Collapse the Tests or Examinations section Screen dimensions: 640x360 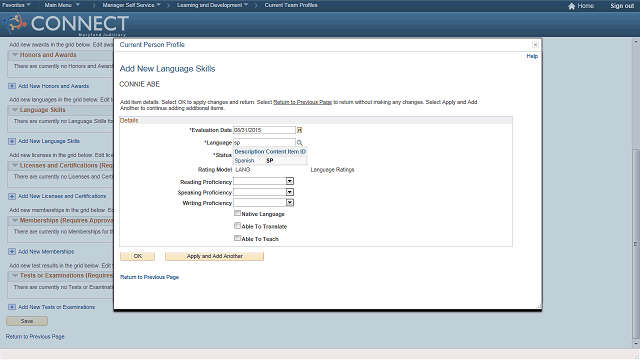[x=15, y=276]
